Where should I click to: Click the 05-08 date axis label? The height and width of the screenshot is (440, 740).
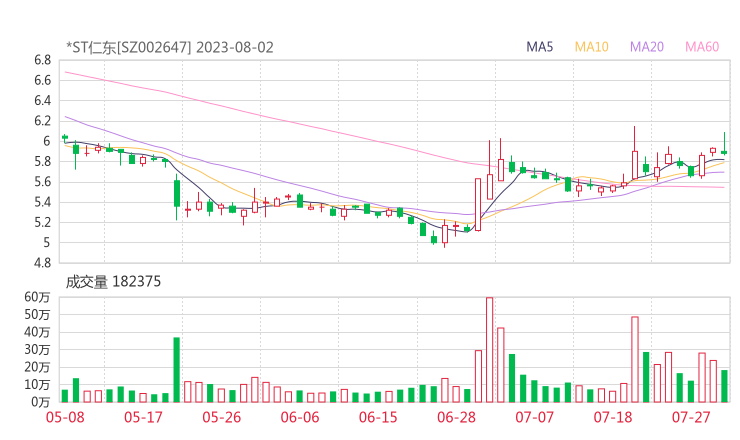(65, 417)
